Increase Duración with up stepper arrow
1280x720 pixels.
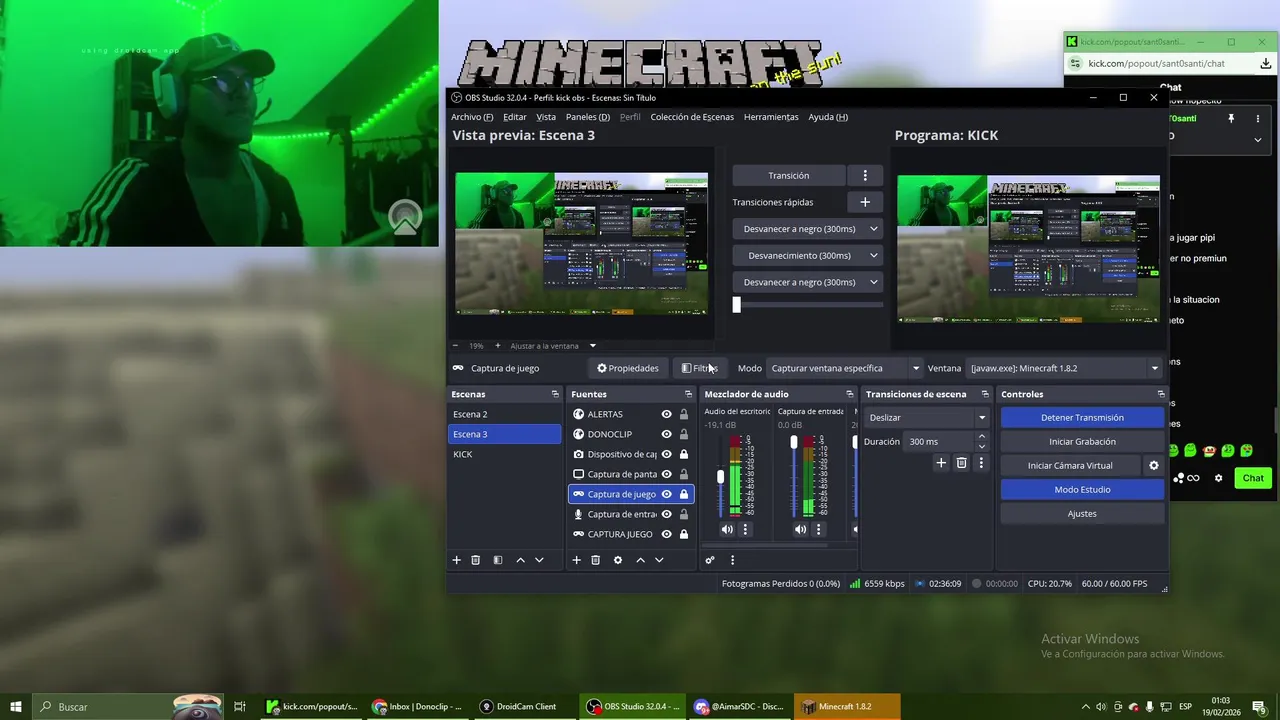981,436
